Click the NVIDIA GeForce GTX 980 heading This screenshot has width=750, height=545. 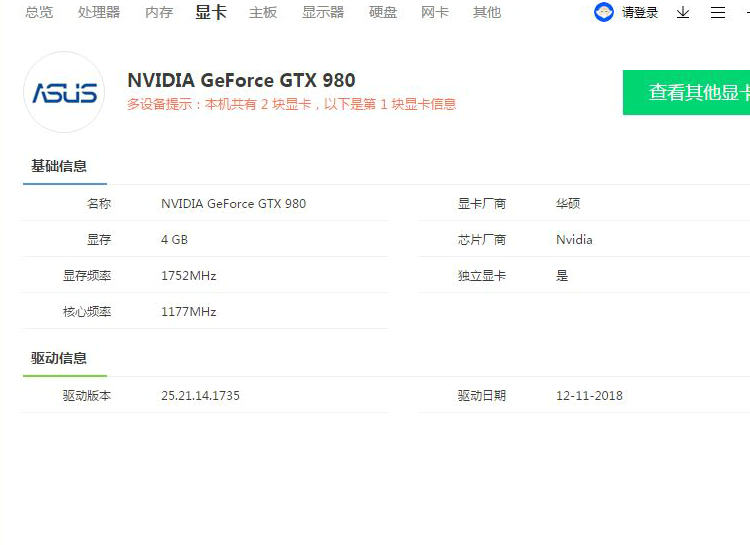(242, 80)
